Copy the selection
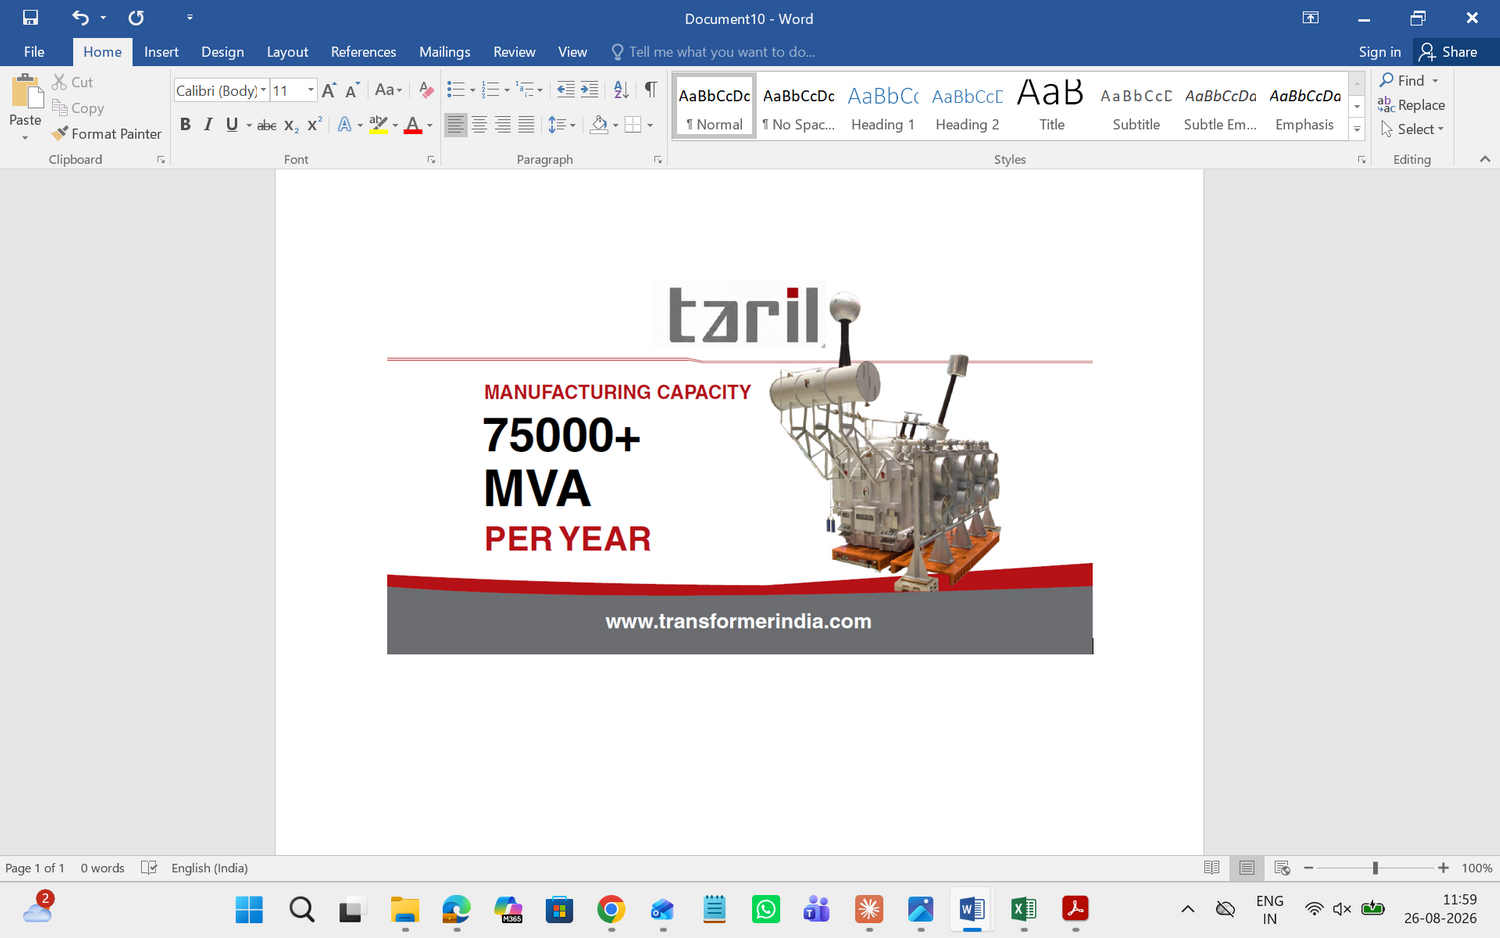The width and height of the screenshot is (1500, 938). 78,108
